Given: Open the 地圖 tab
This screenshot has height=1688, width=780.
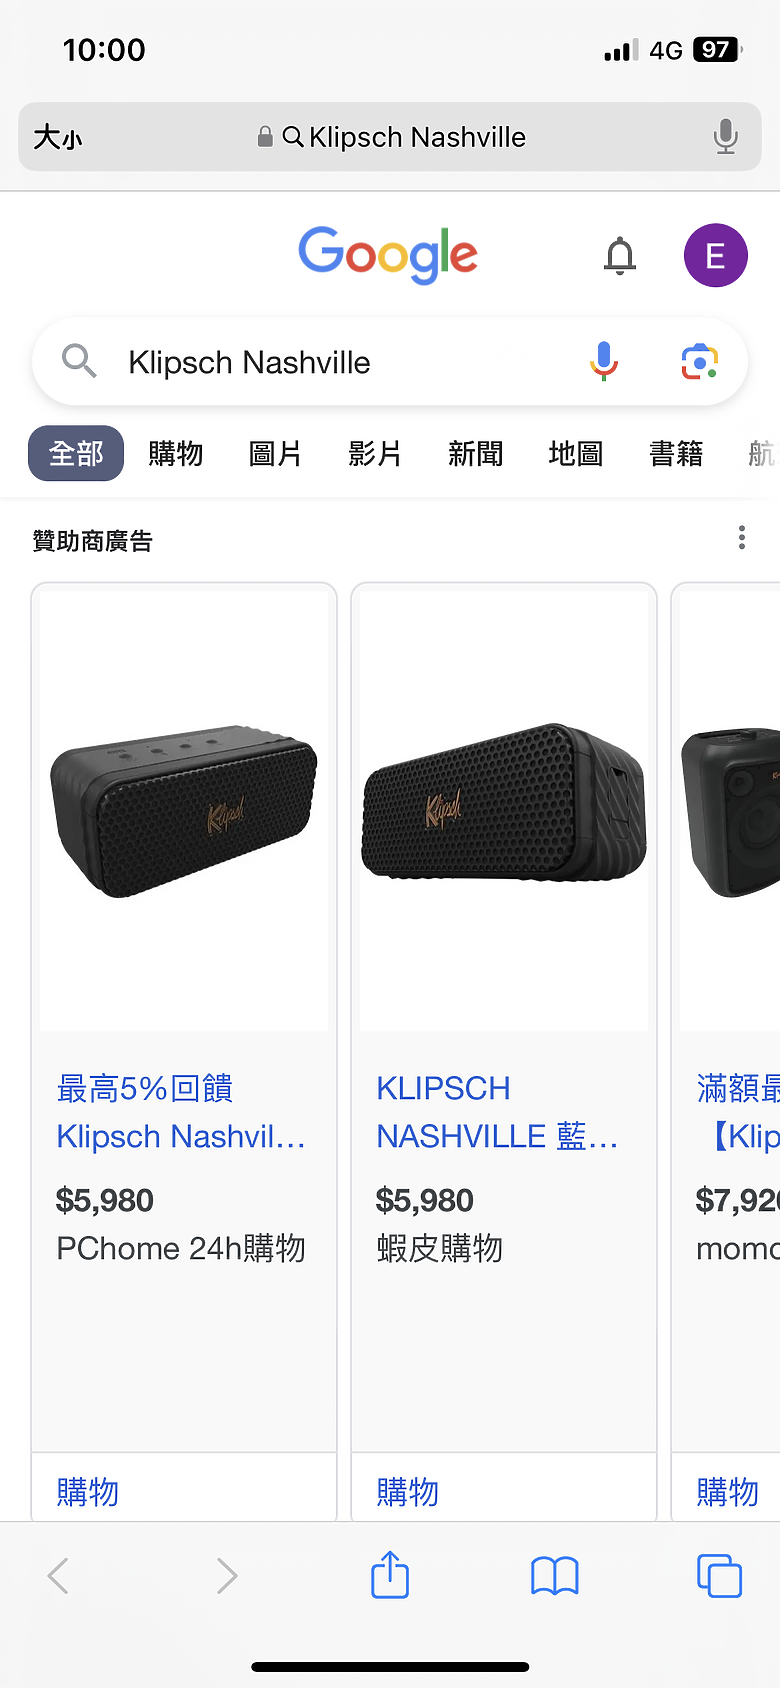Looking at the screenshot, I should 576,454.
